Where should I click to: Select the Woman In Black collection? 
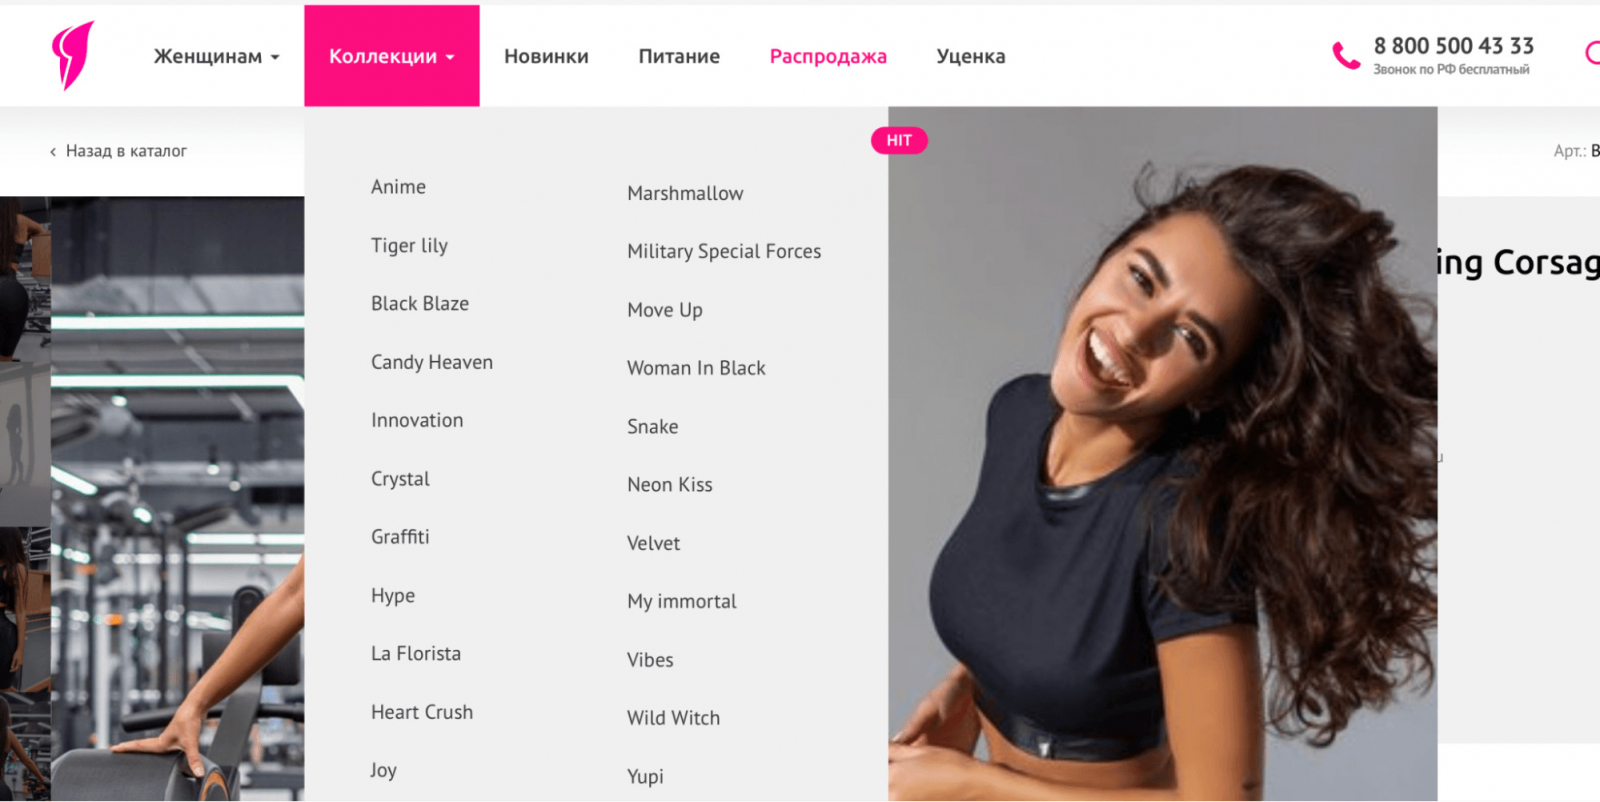click(x=696, y=368)
